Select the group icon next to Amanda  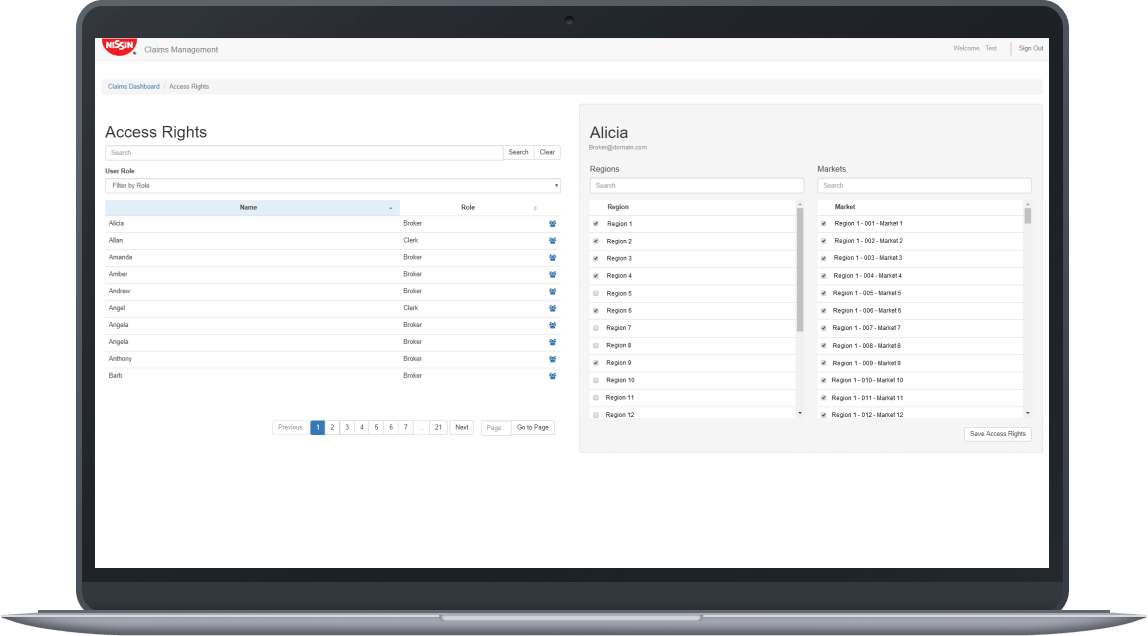click(551, 257)
